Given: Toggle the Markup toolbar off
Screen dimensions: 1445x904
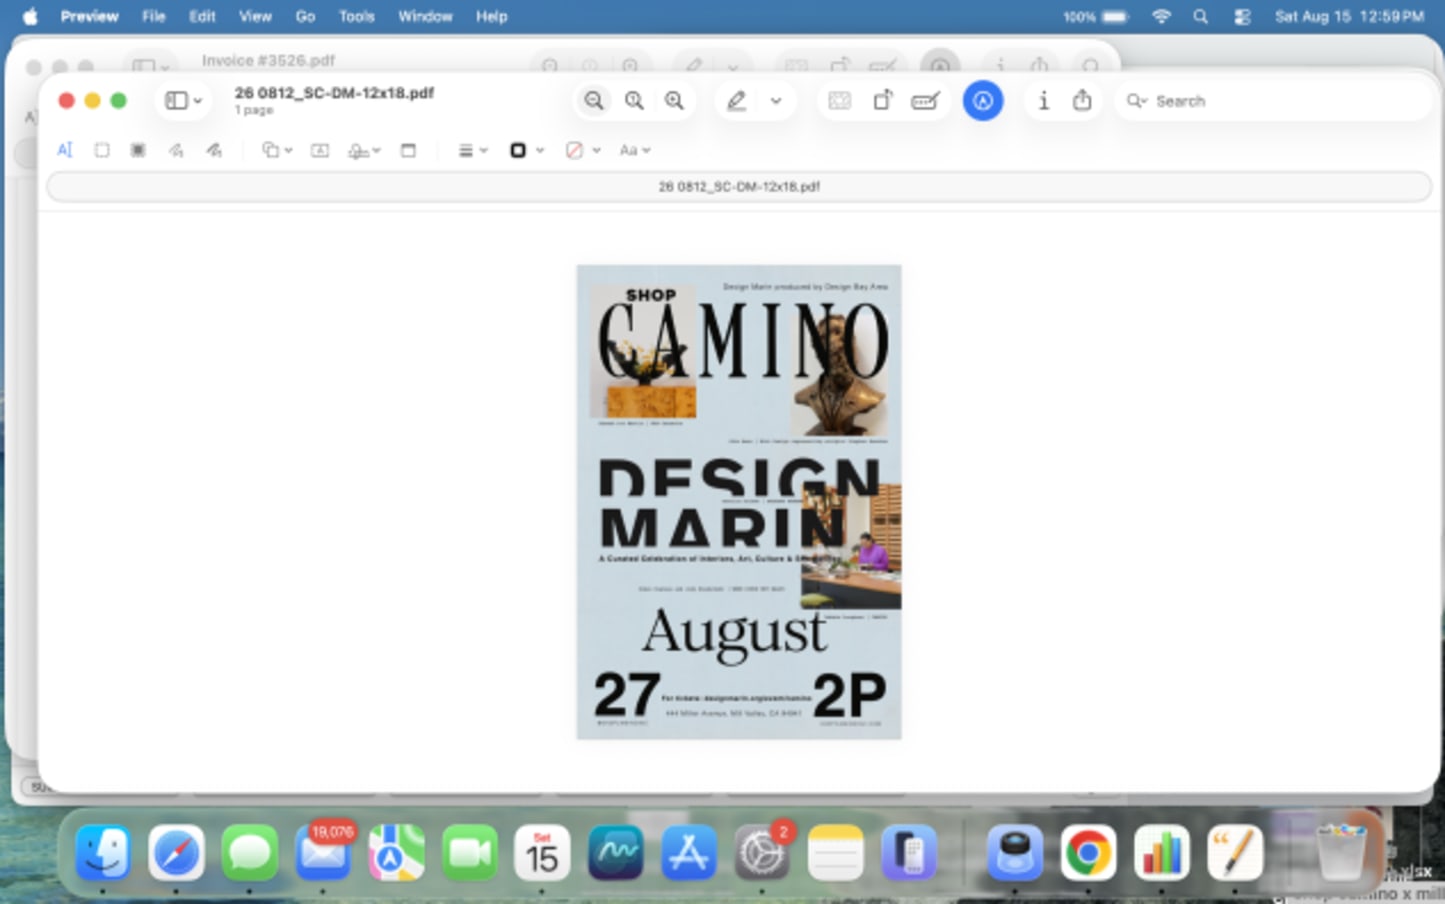Looking at the screenshot, I should 983,100.
